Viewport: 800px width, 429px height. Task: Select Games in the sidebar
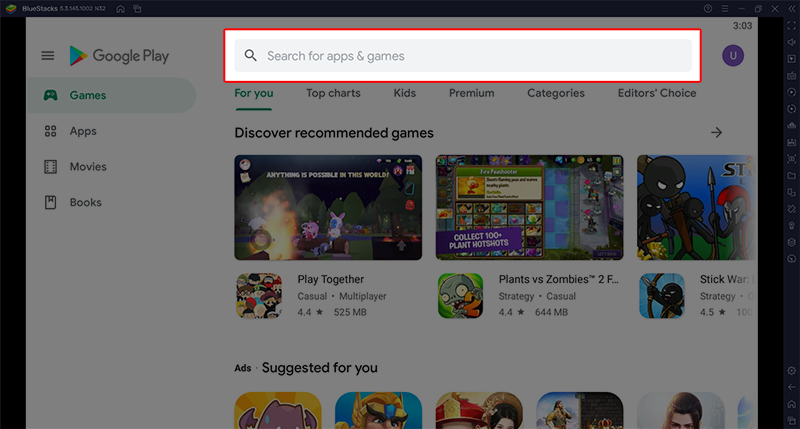tap(111, 95)
